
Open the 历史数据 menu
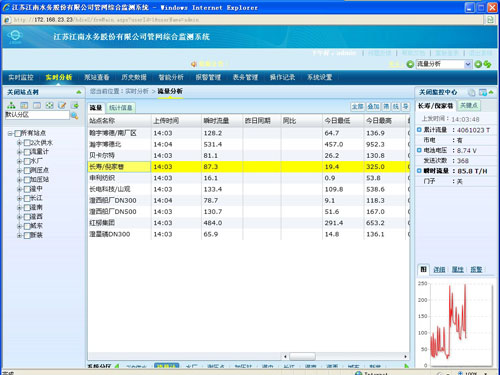click(134, 77)
